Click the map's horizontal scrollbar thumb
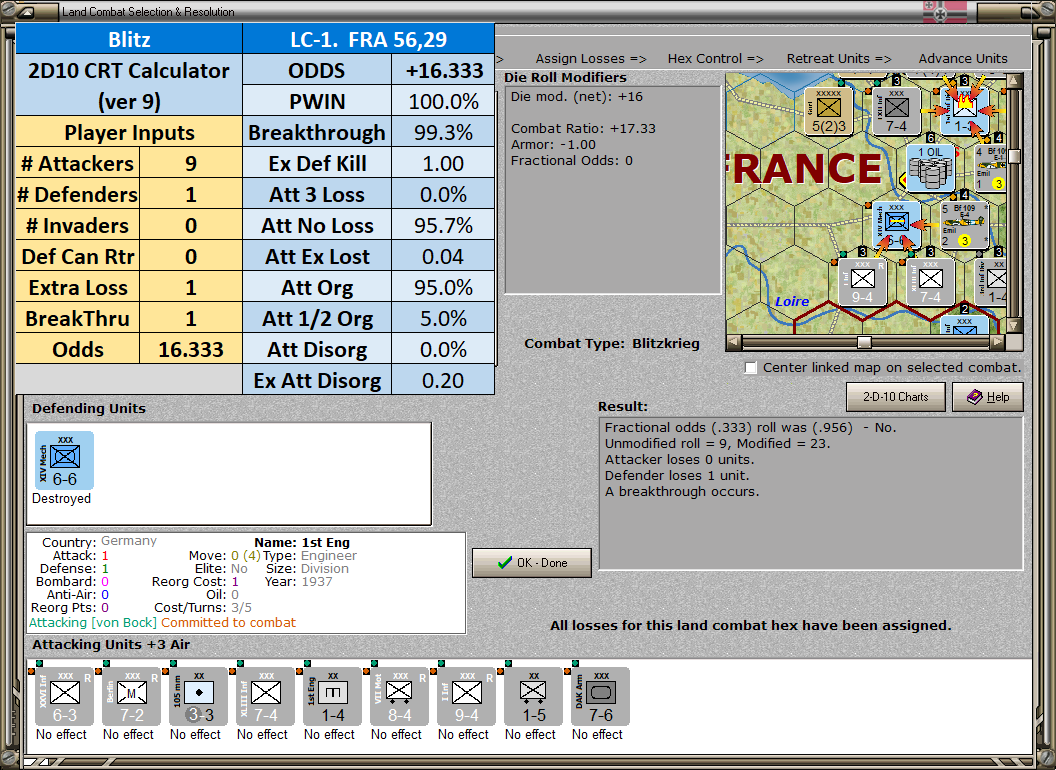 point(864,342)
